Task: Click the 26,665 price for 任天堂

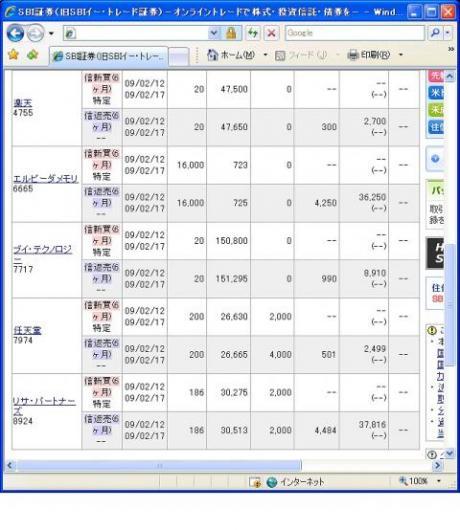Action: [x=234, y=355]
